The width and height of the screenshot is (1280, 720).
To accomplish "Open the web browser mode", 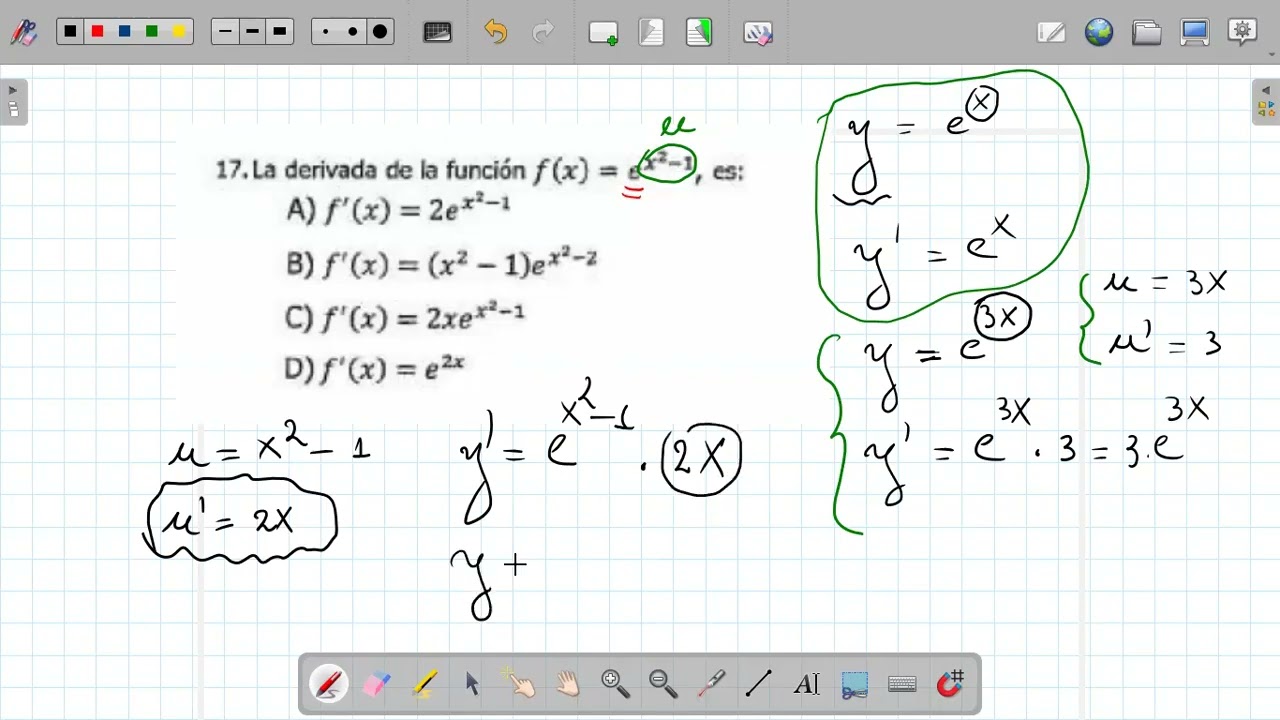I will [1099, 32].
